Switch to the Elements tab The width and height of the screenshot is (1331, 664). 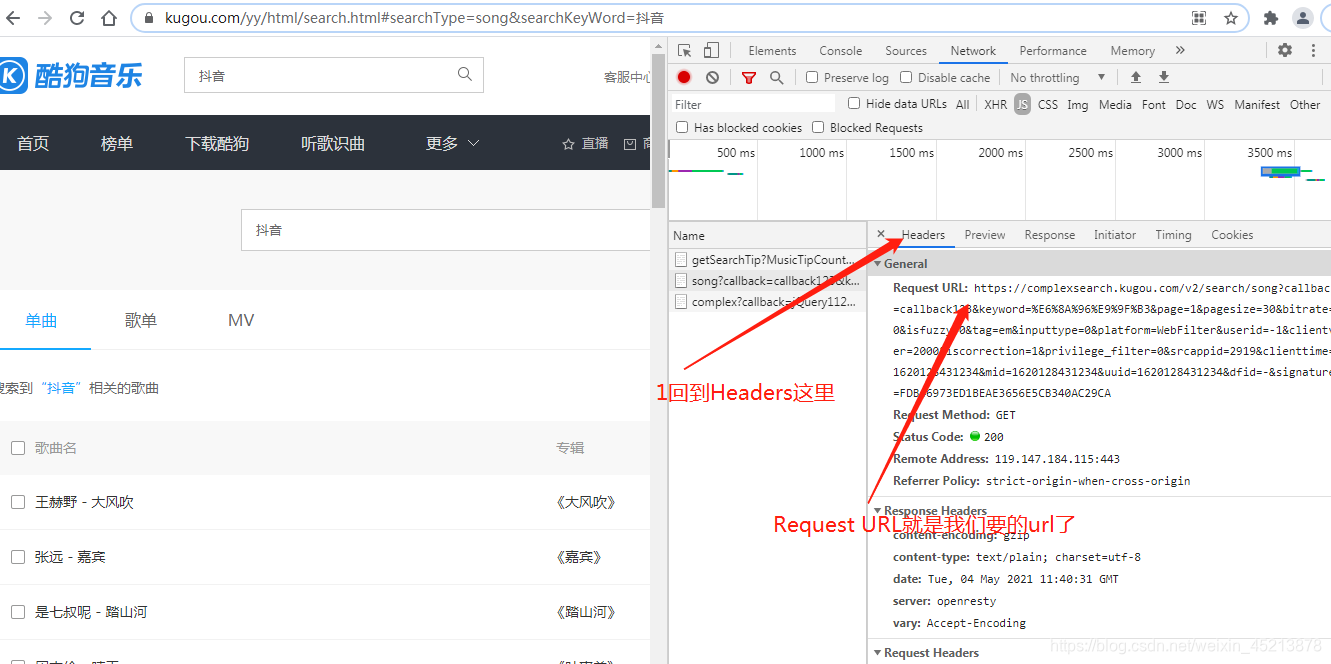click(772, 50)
